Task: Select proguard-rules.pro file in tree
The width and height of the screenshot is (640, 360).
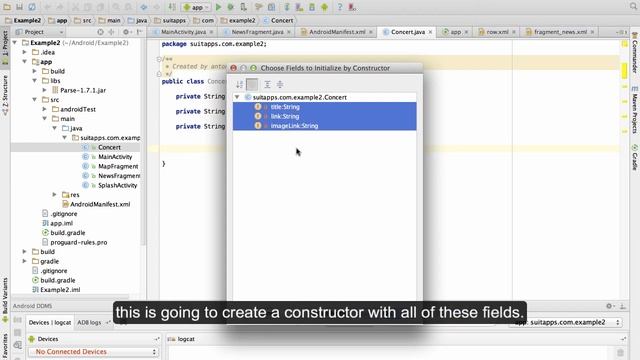Action: pos(78,242)
